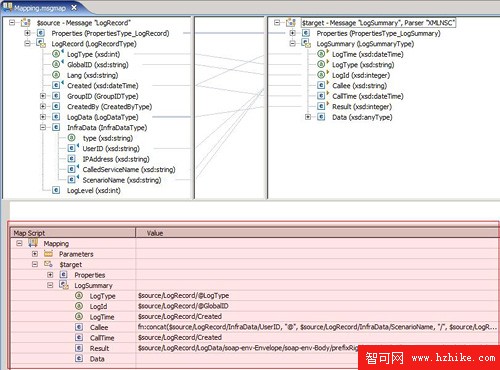Click source GlobalID attribute icon
Viewport: 500px width, 370px height.
pyautogui.click(x=56, y=64)
